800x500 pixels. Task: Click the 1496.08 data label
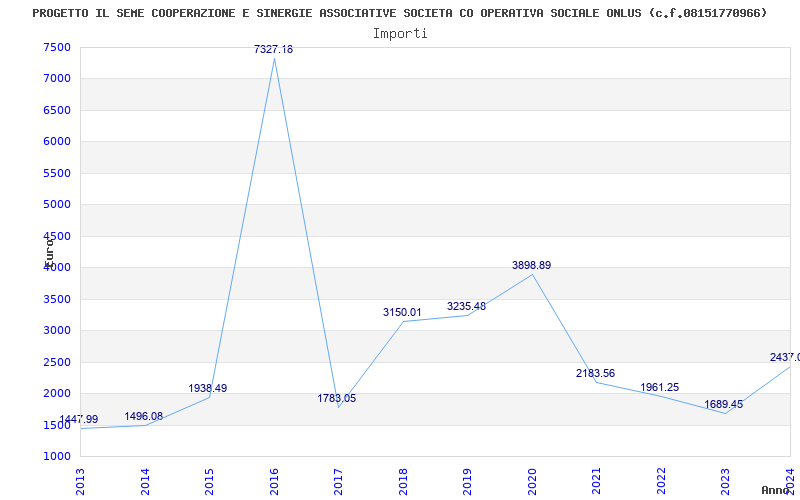click(143, 416)
